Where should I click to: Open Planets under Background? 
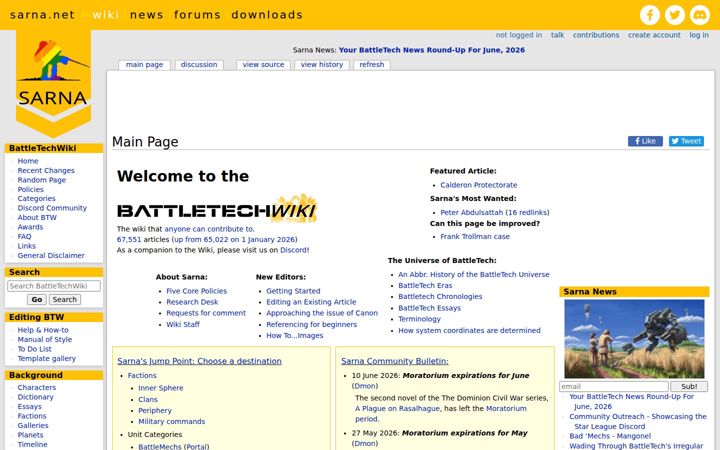30,435
